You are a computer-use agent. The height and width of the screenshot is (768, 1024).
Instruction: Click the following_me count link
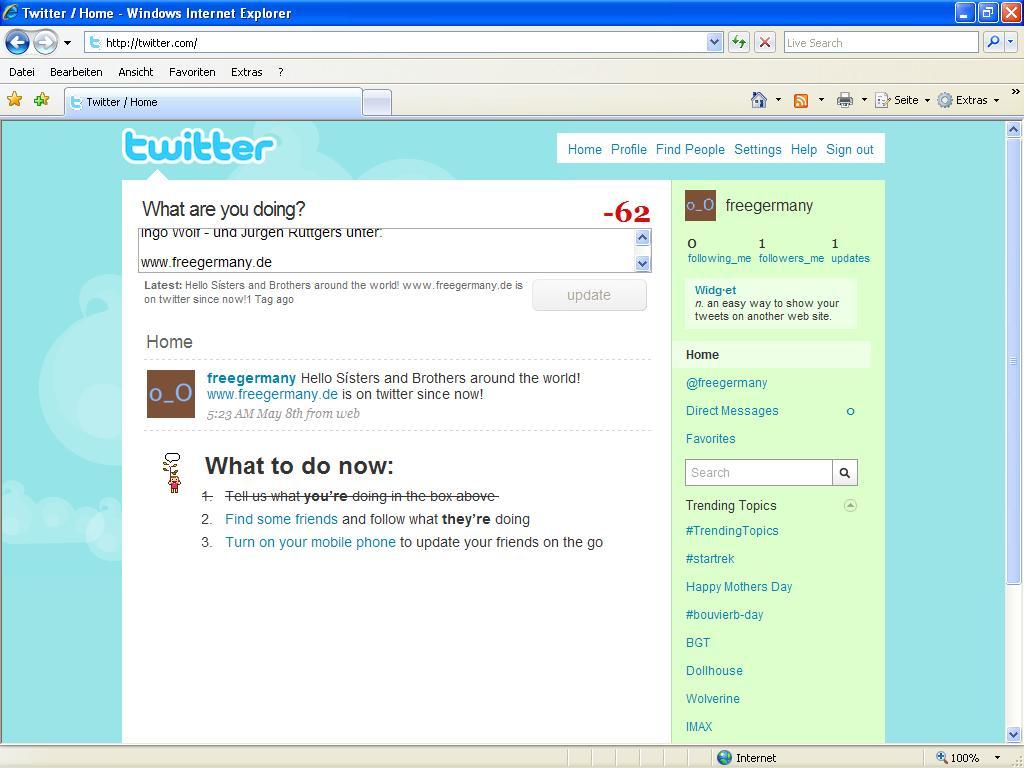(x=719, y=251)
